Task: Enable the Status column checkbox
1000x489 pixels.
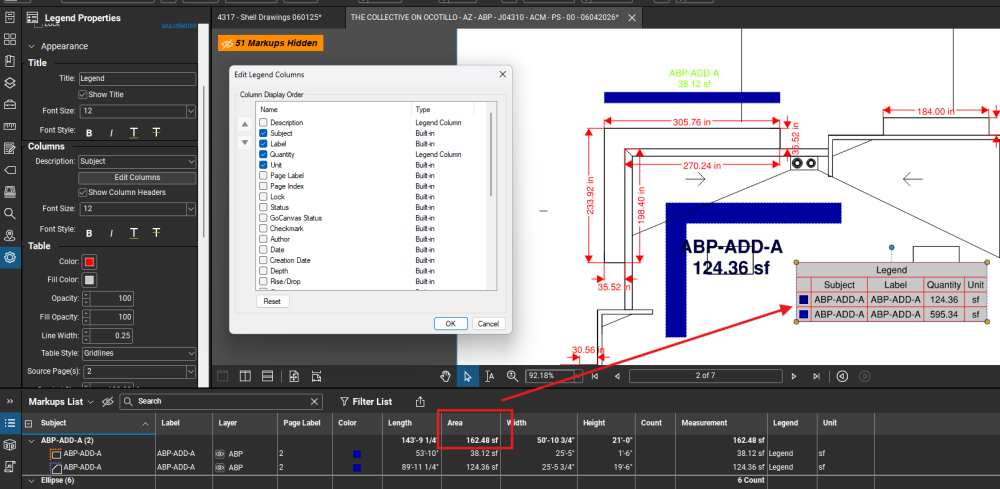Action: (x=263, y=207)
